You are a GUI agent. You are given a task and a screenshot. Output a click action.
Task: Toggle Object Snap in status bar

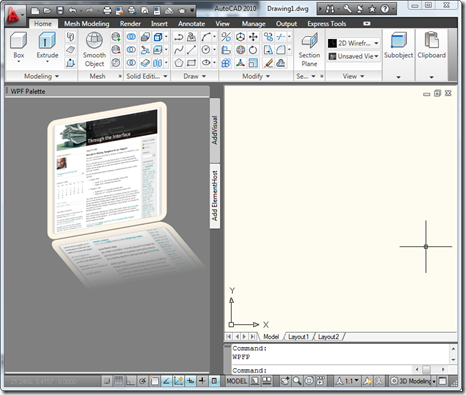tap(154, 381)
